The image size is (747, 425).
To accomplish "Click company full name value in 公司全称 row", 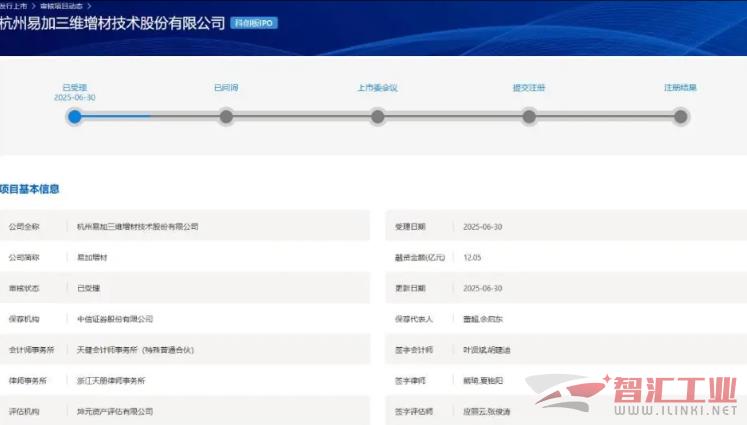I will 138,227.
